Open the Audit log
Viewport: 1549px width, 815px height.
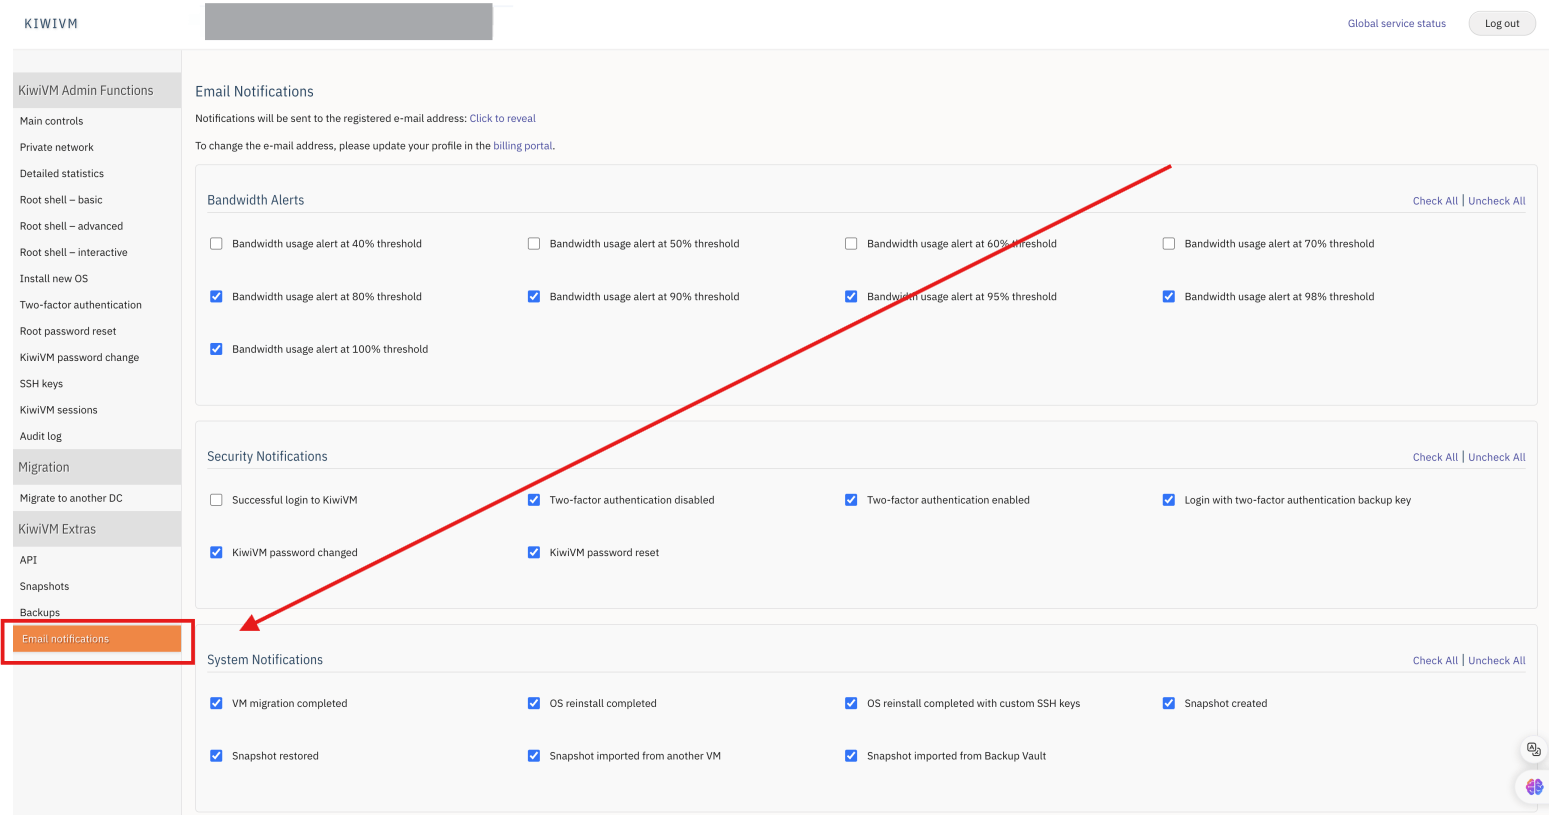point(41,436)
